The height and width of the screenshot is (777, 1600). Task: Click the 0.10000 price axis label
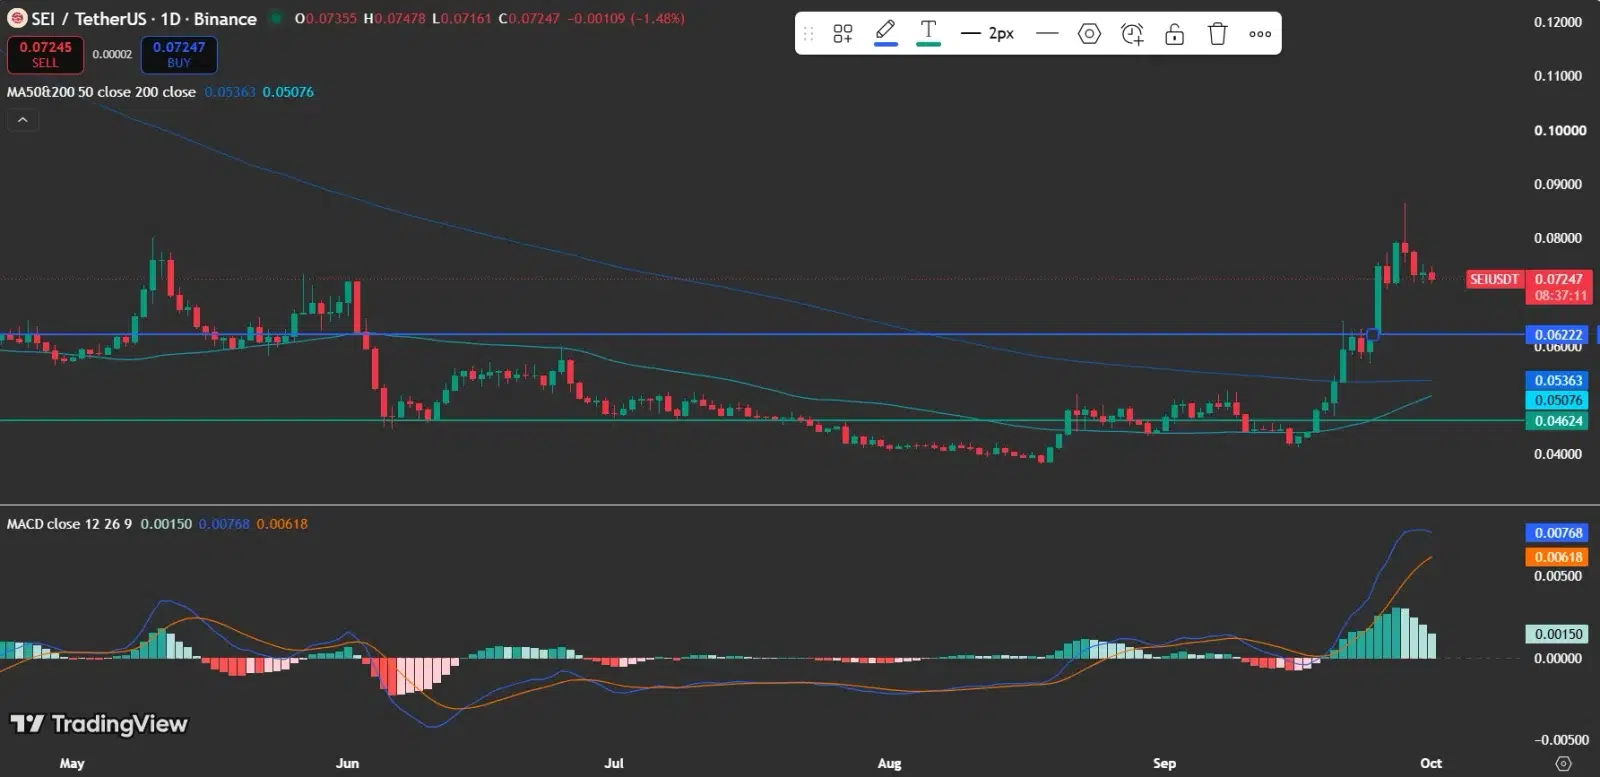tap(1560, 130)
